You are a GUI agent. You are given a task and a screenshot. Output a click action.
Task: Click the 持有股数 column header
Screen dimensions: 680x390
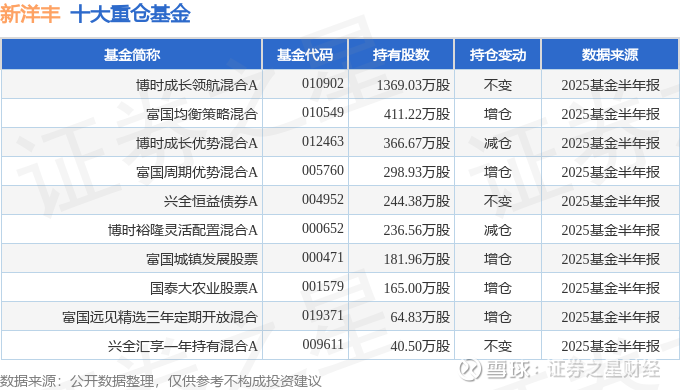401,55
